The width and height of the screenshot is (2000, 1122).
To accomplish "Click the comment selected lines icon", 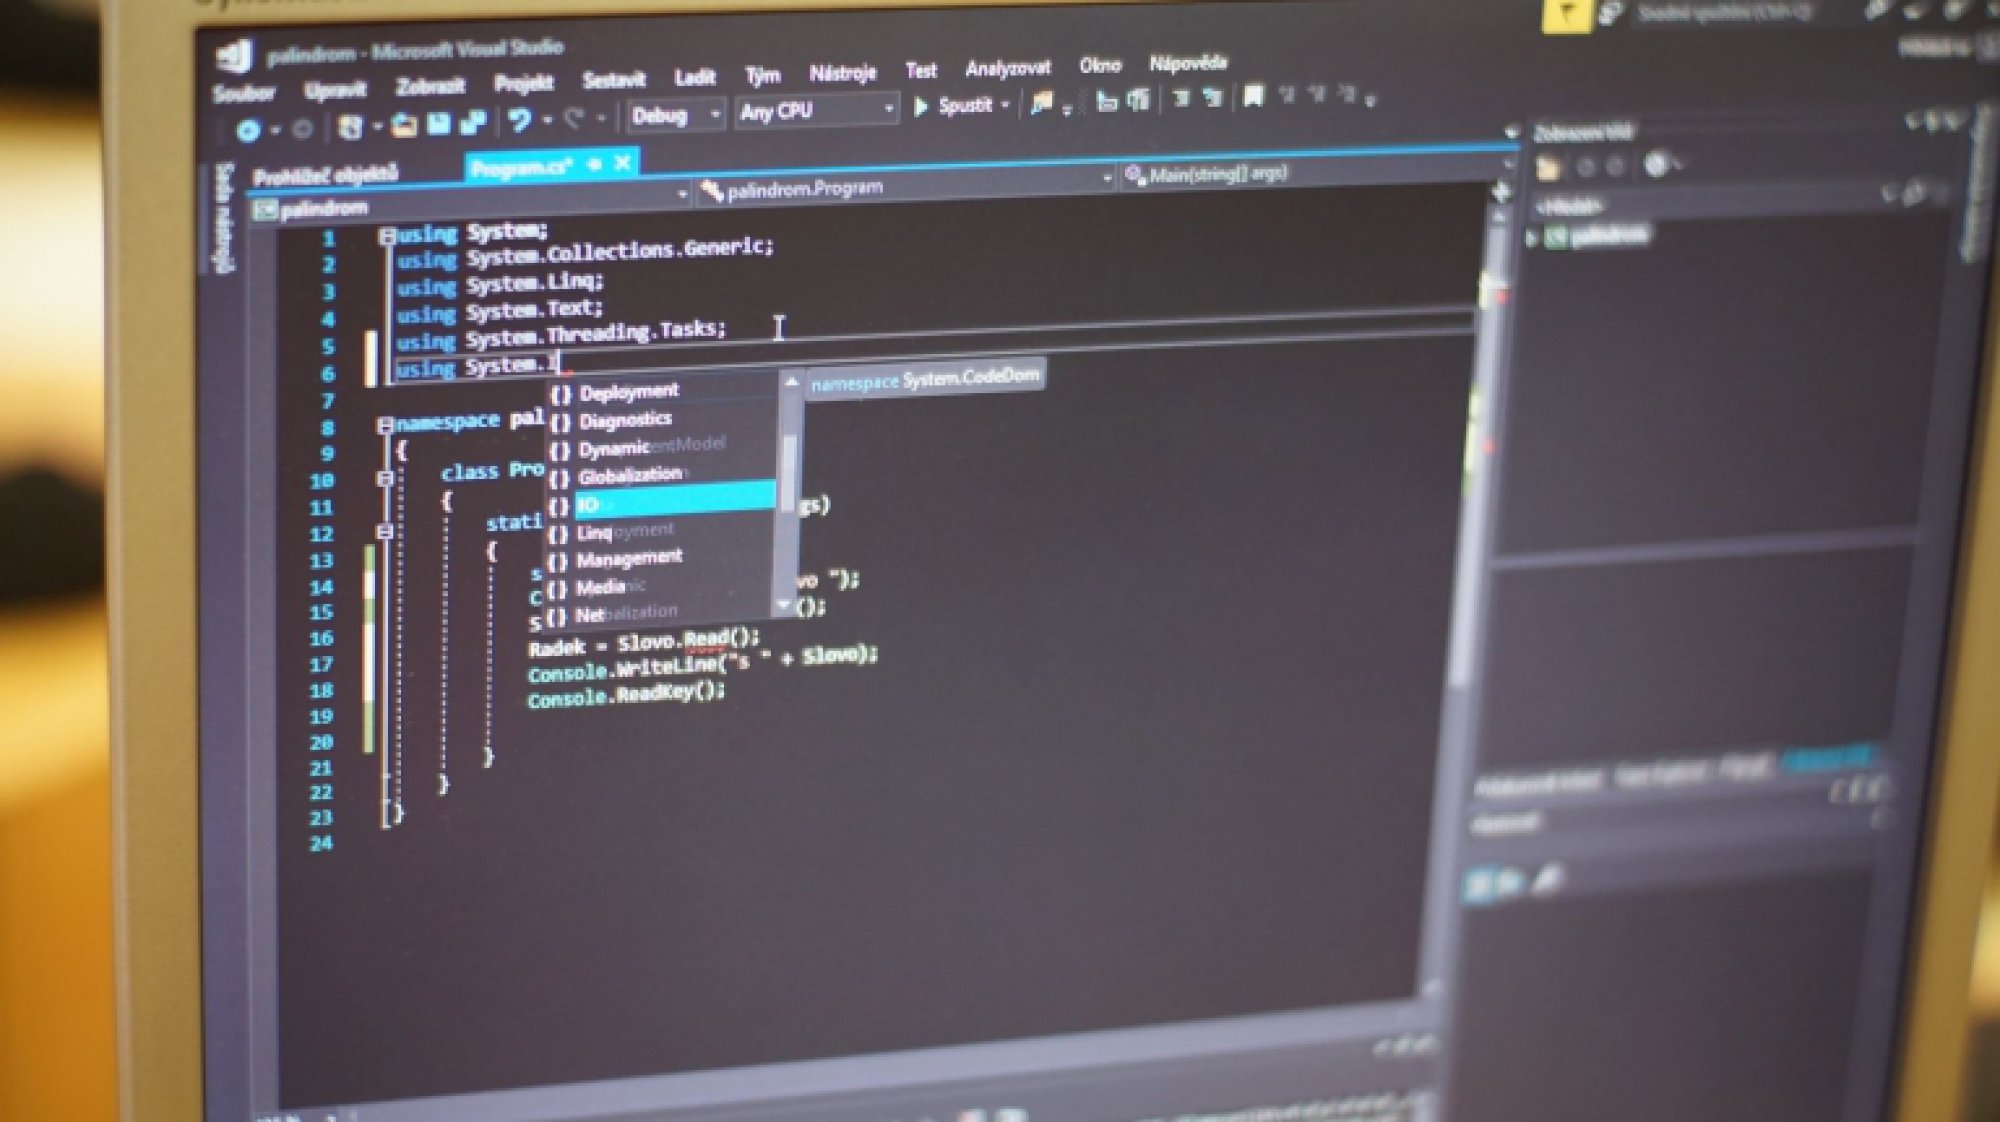I will click(x=1106, y=100).
